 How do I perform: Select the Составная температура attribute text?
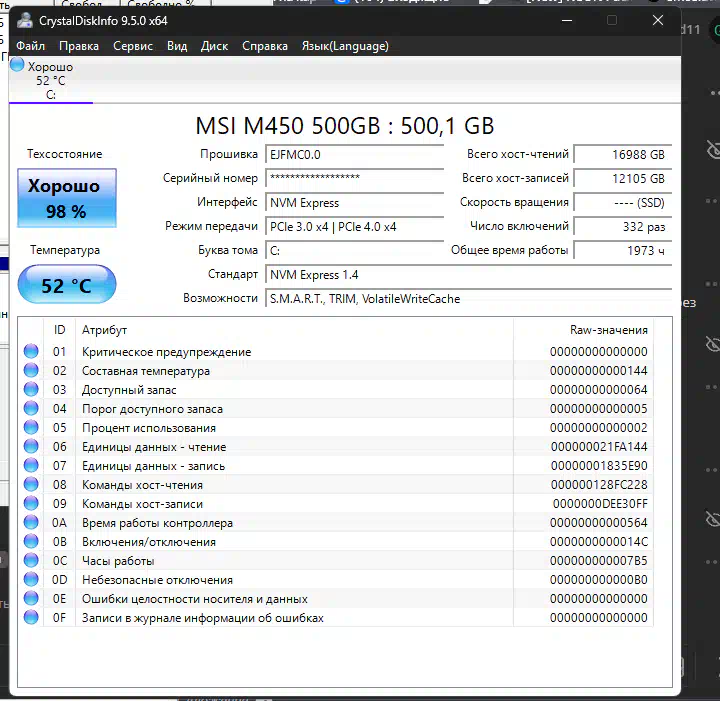click(x=146, y=371)
